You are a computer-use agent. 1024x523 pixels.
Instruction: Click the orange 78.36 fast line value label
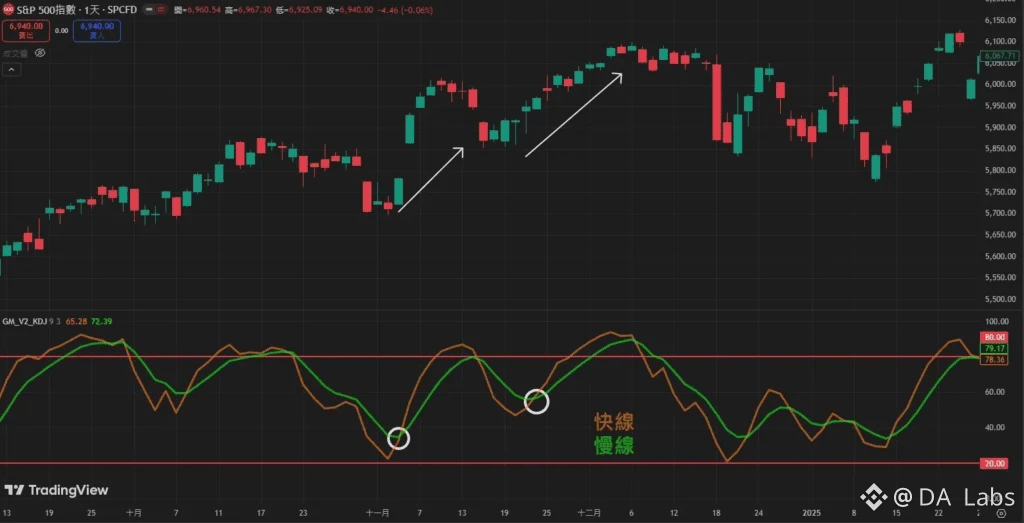[x=994, y=360]
